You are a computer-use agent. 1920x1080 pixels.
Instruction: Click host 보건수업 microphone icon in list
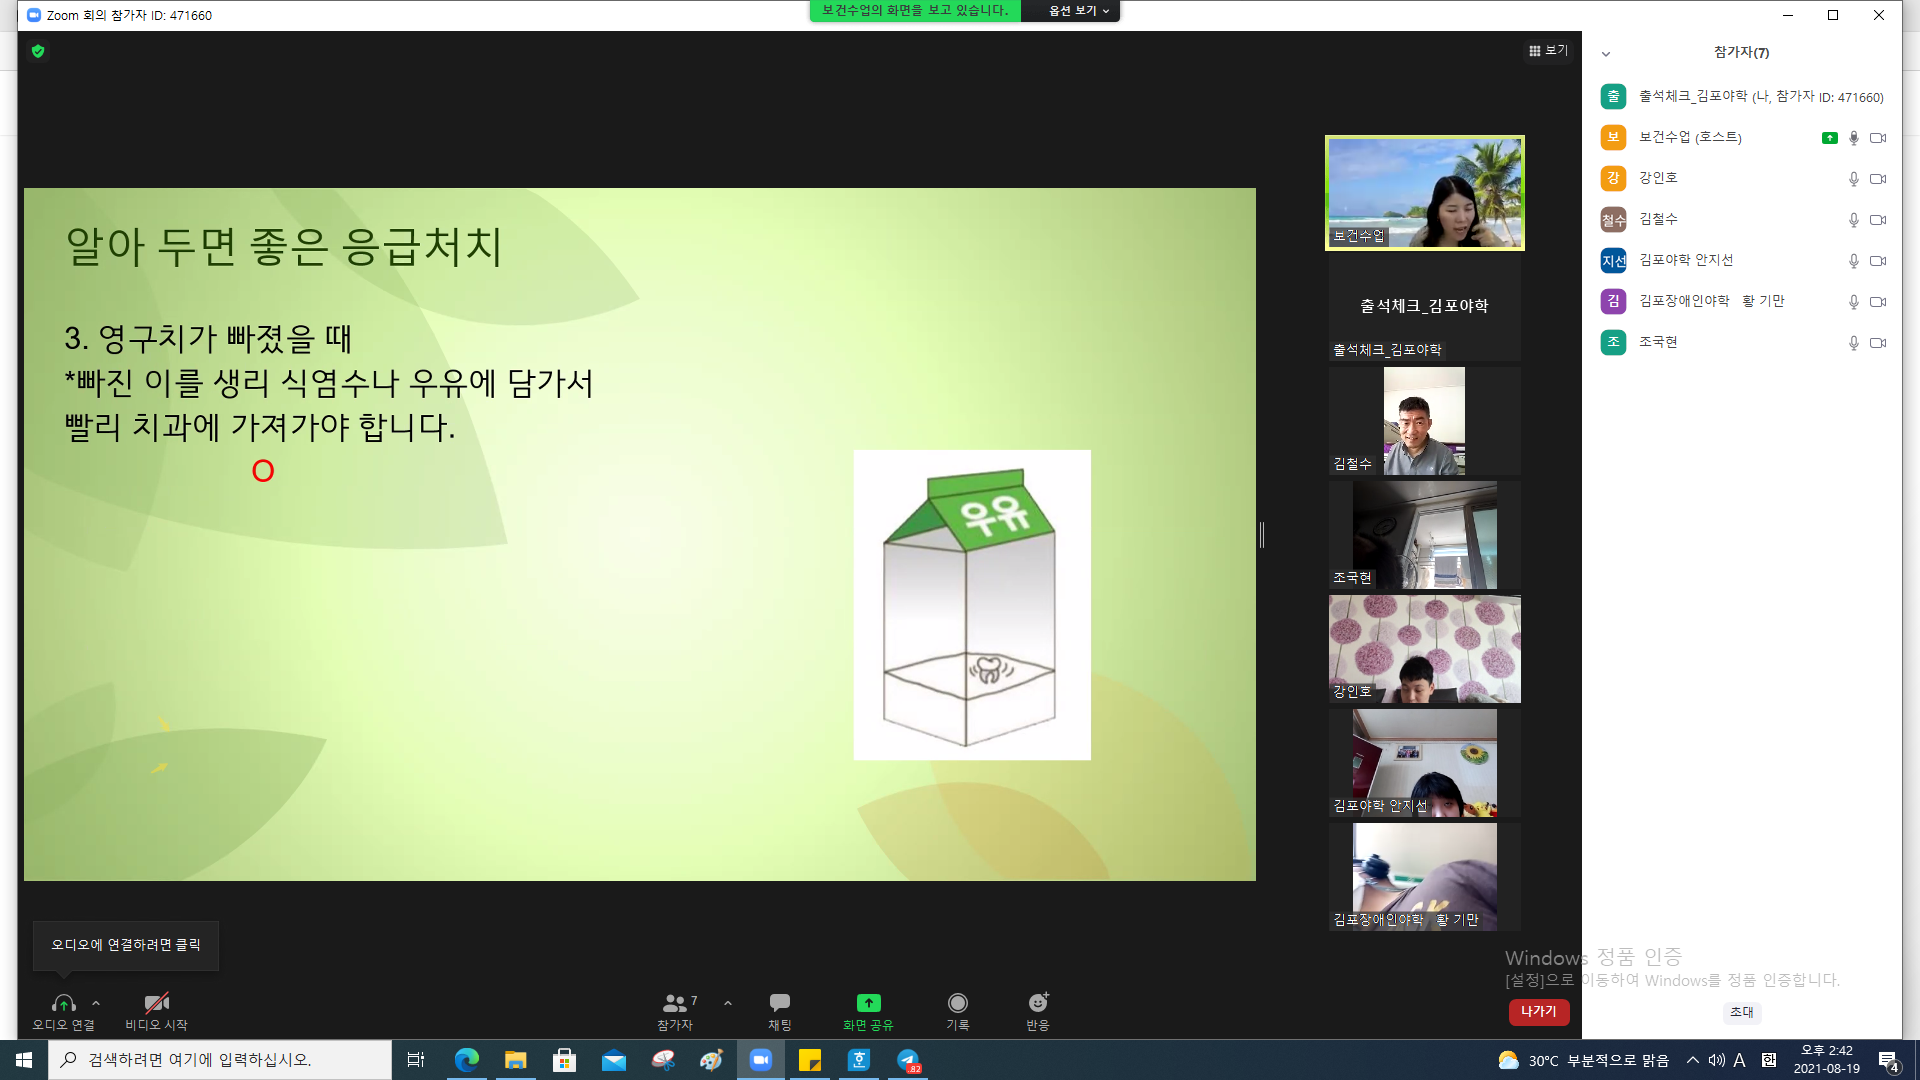[x=1853, y=138]
